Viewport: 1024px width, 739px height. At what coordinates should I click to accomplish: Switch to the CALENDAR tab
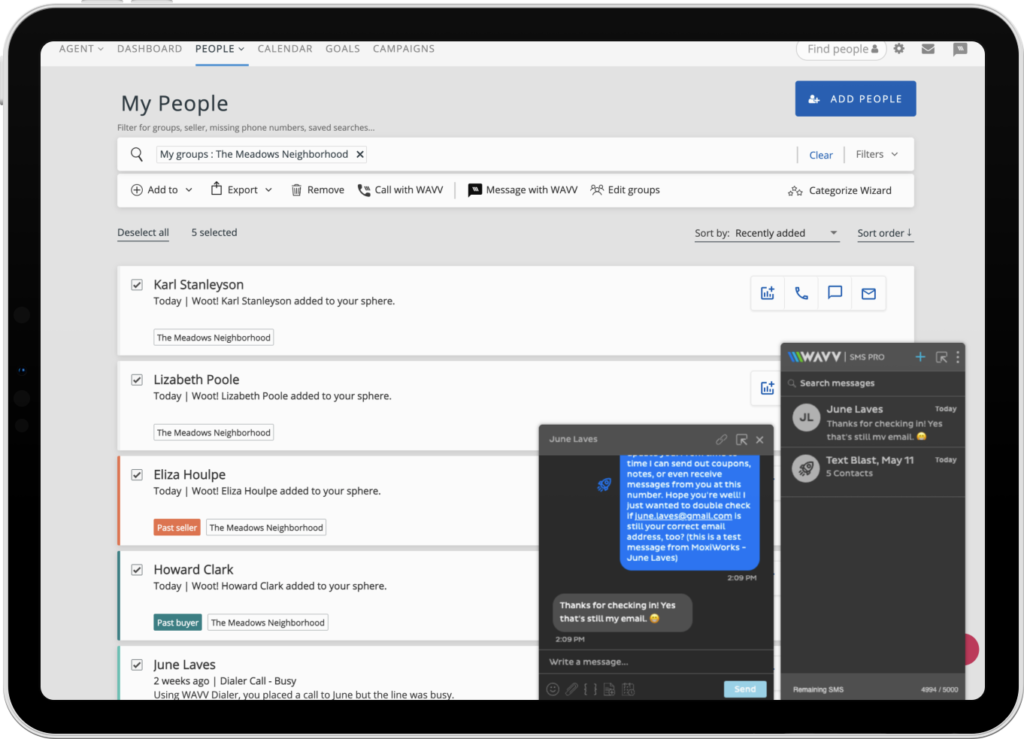[x=284, y=48]
